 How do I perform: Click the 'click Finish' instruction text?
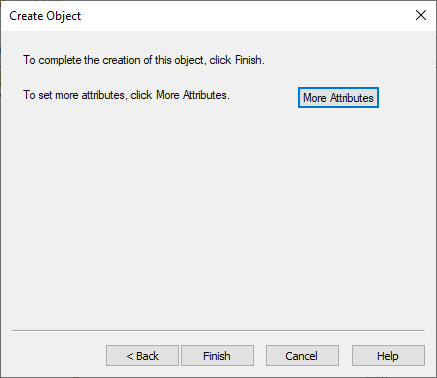237,60
